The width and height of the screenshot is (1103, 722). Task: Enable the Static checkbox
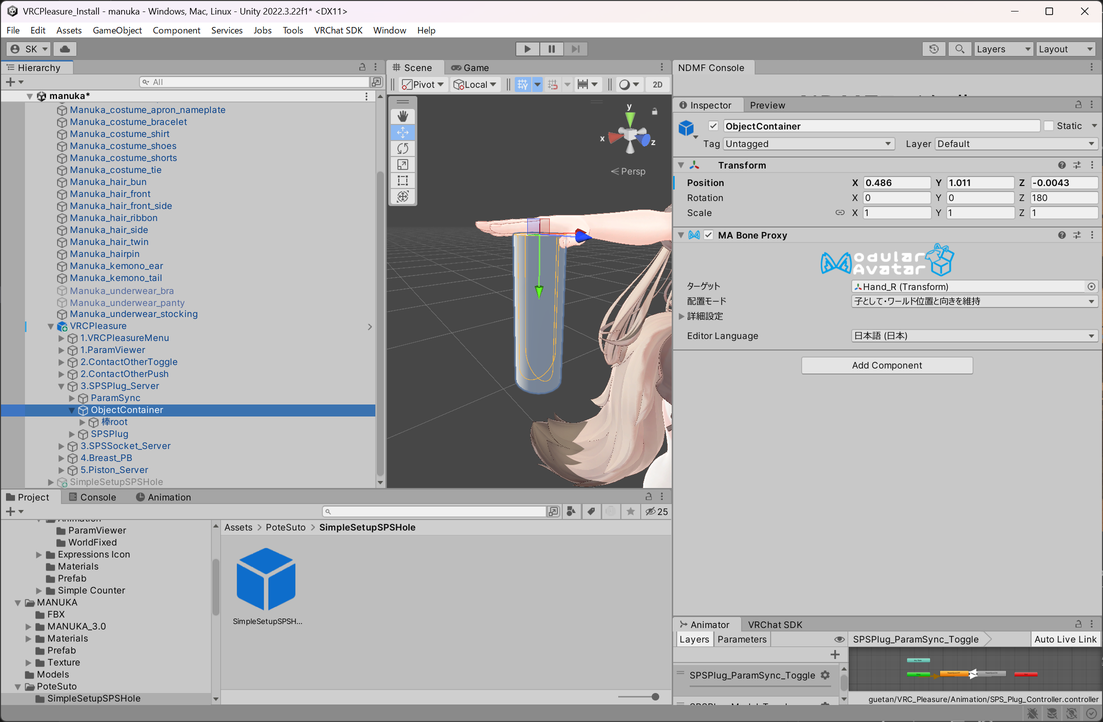tap(1049, 127)
